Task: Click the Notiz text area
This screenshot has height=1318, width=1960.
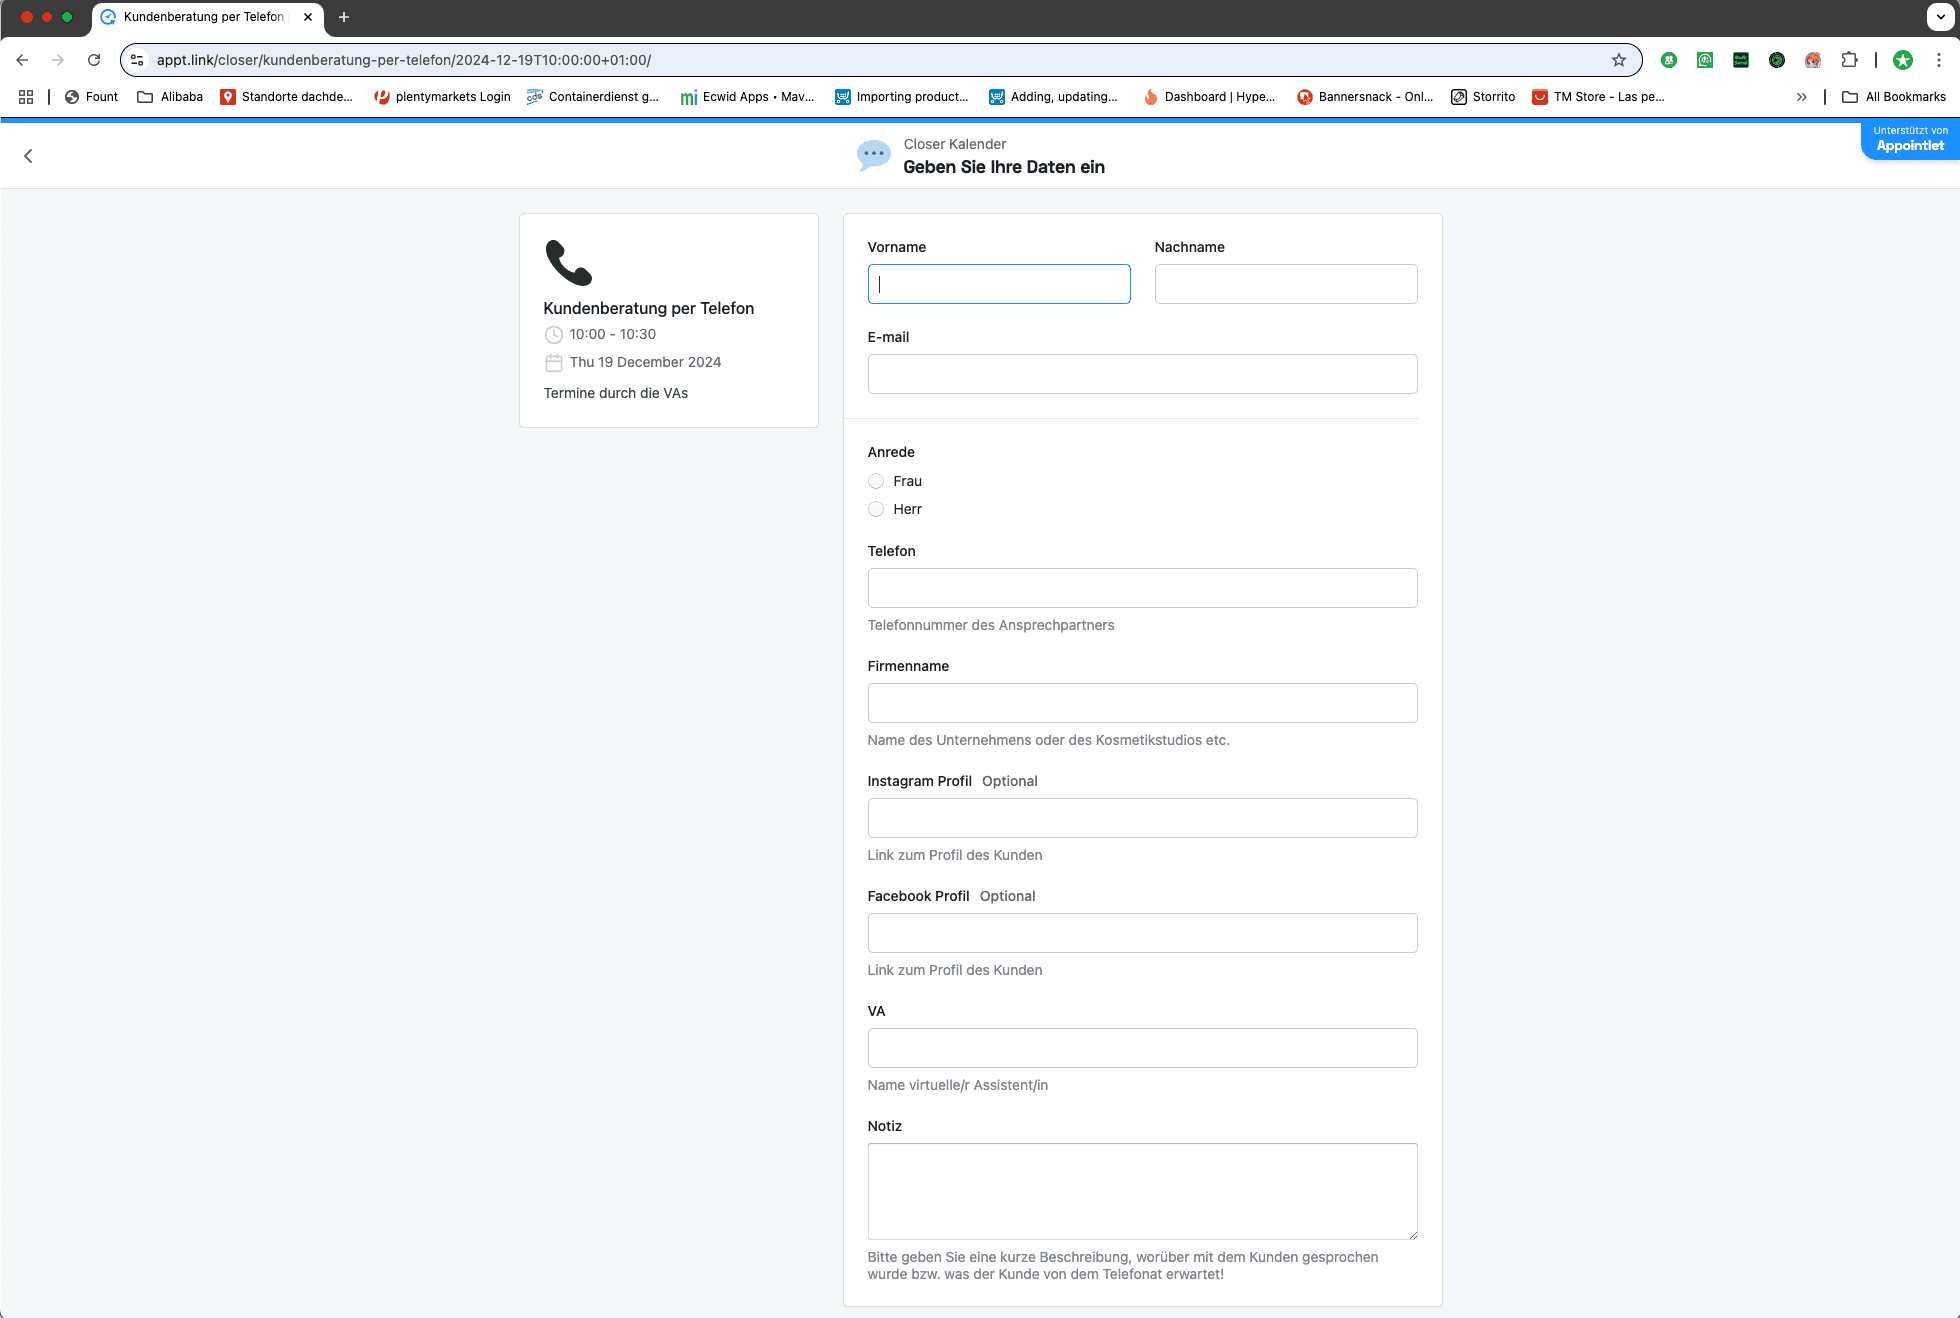Action: [1142, 1191]
